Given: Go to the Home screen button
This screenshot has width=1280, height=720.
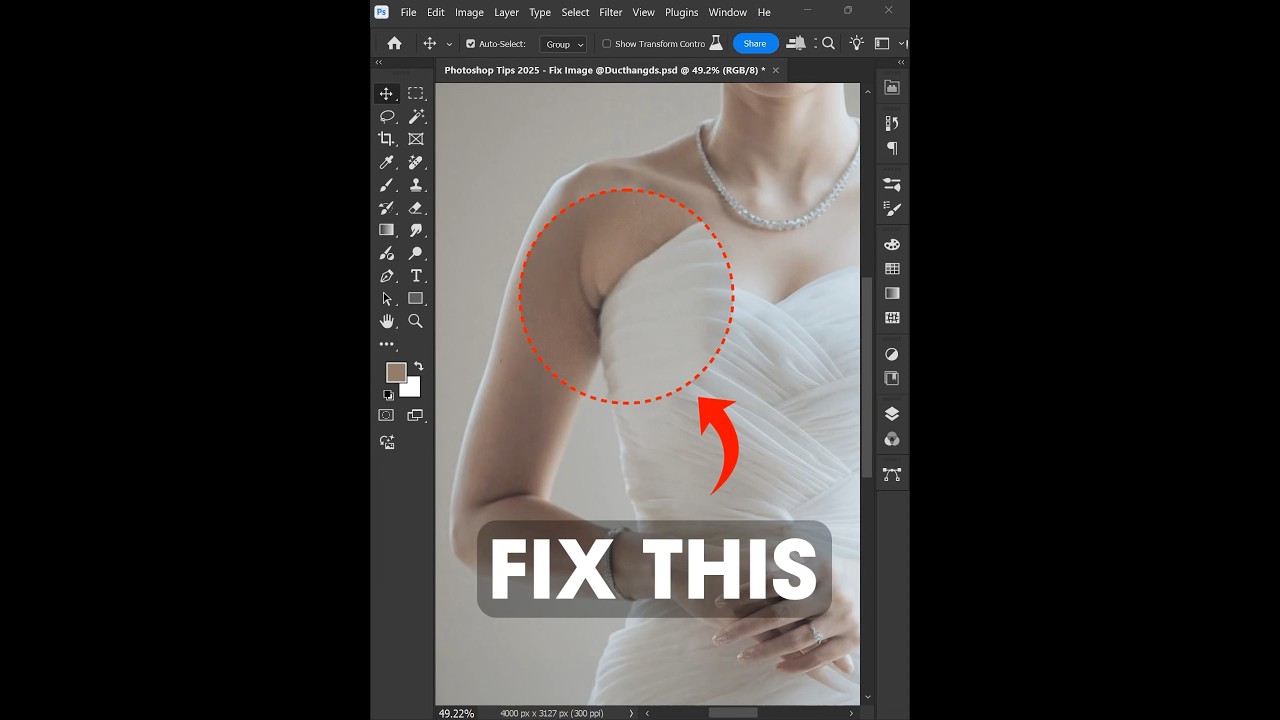Looking at the screenshot, I should pos(394,44).
